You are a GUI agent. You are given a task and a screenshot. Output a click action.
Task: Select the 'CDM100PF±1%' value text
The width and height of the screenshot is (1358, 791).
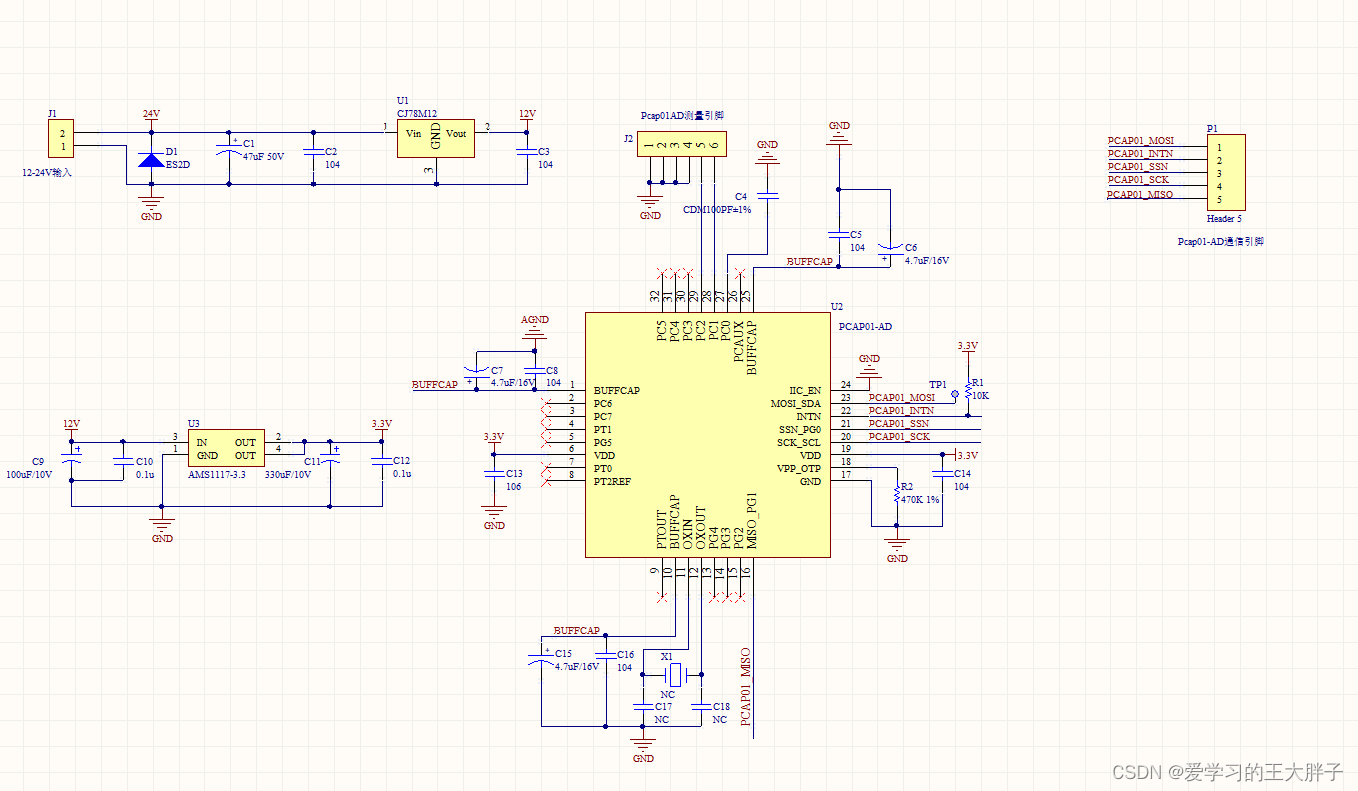click(717, 210)
